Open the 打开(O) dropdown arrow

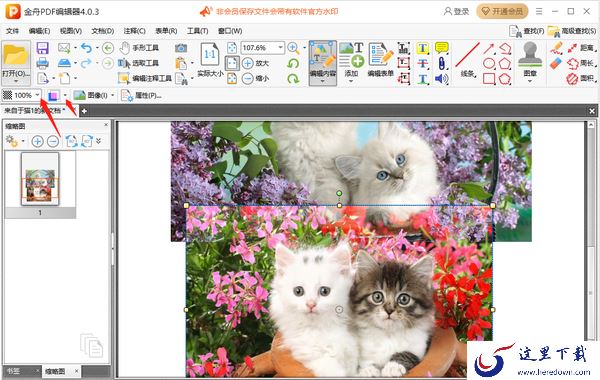click(x=16, y=81)
